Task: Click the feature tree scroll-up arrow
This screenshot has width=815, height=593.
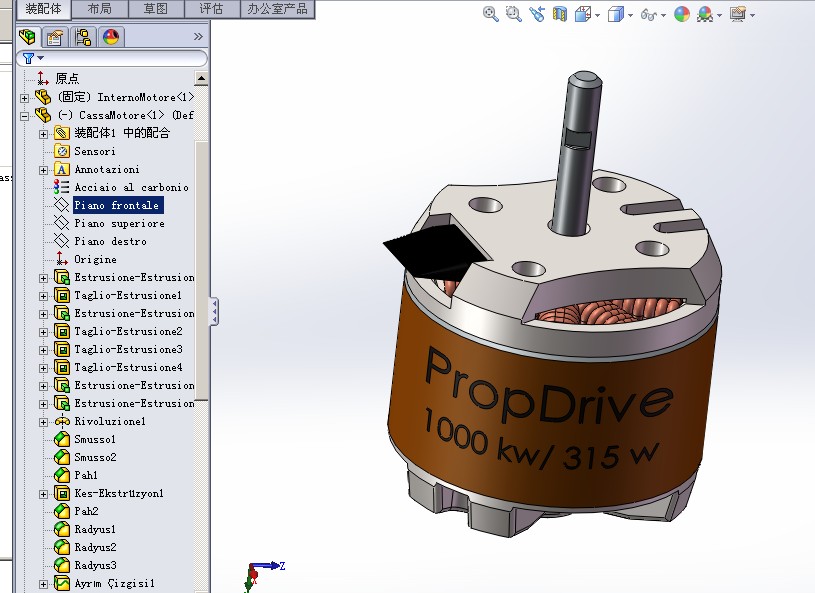Action: 201,78
